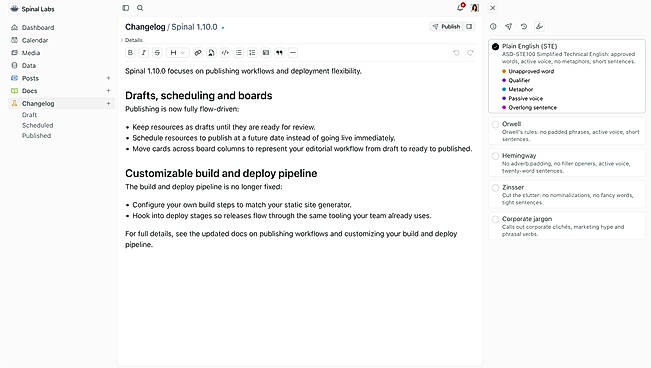Open Posts in the sidebar
The width and height of the screenshot is (651, 368).
[56, 78]
